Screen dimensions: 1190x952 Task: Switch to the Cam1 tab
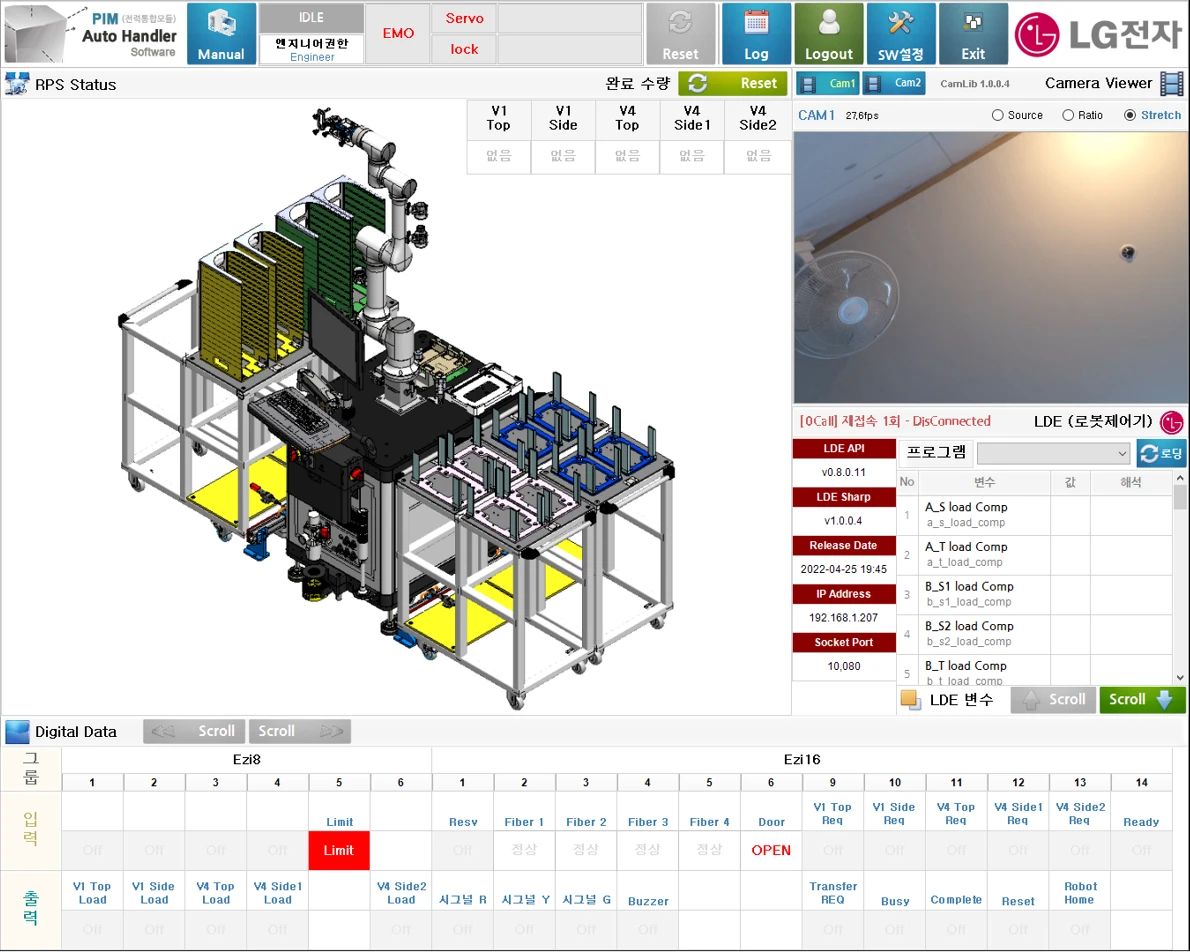tap(828, 83)
